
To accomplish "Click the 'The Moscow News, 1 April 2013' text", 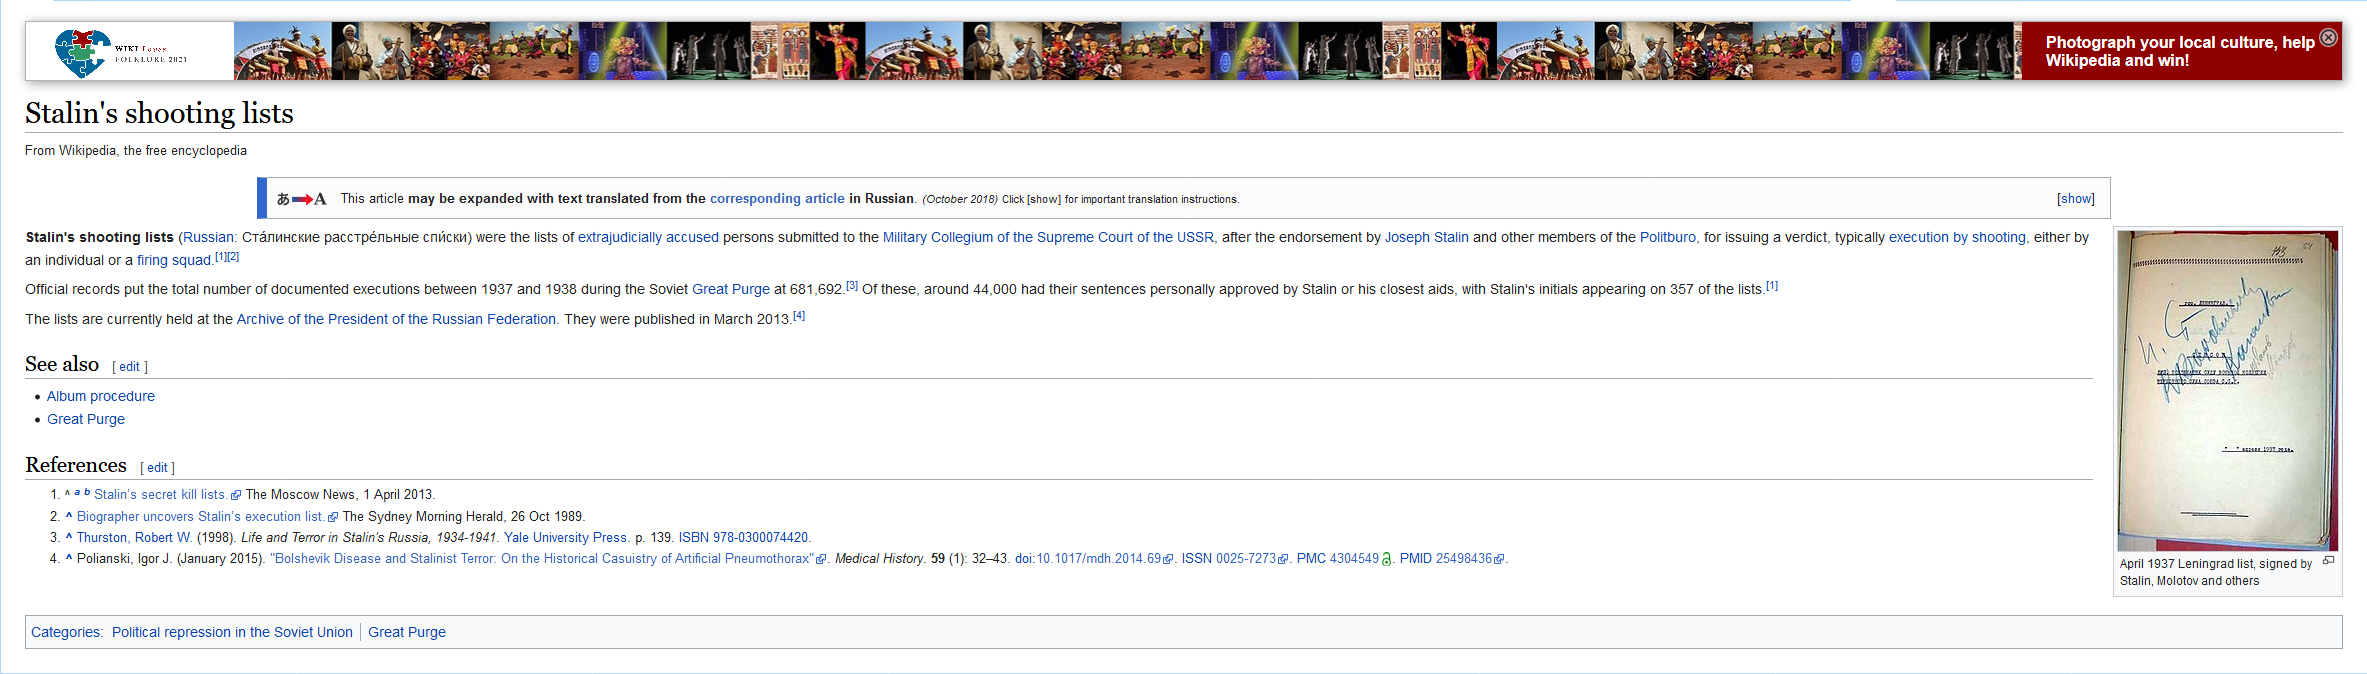I will (340, 495).
